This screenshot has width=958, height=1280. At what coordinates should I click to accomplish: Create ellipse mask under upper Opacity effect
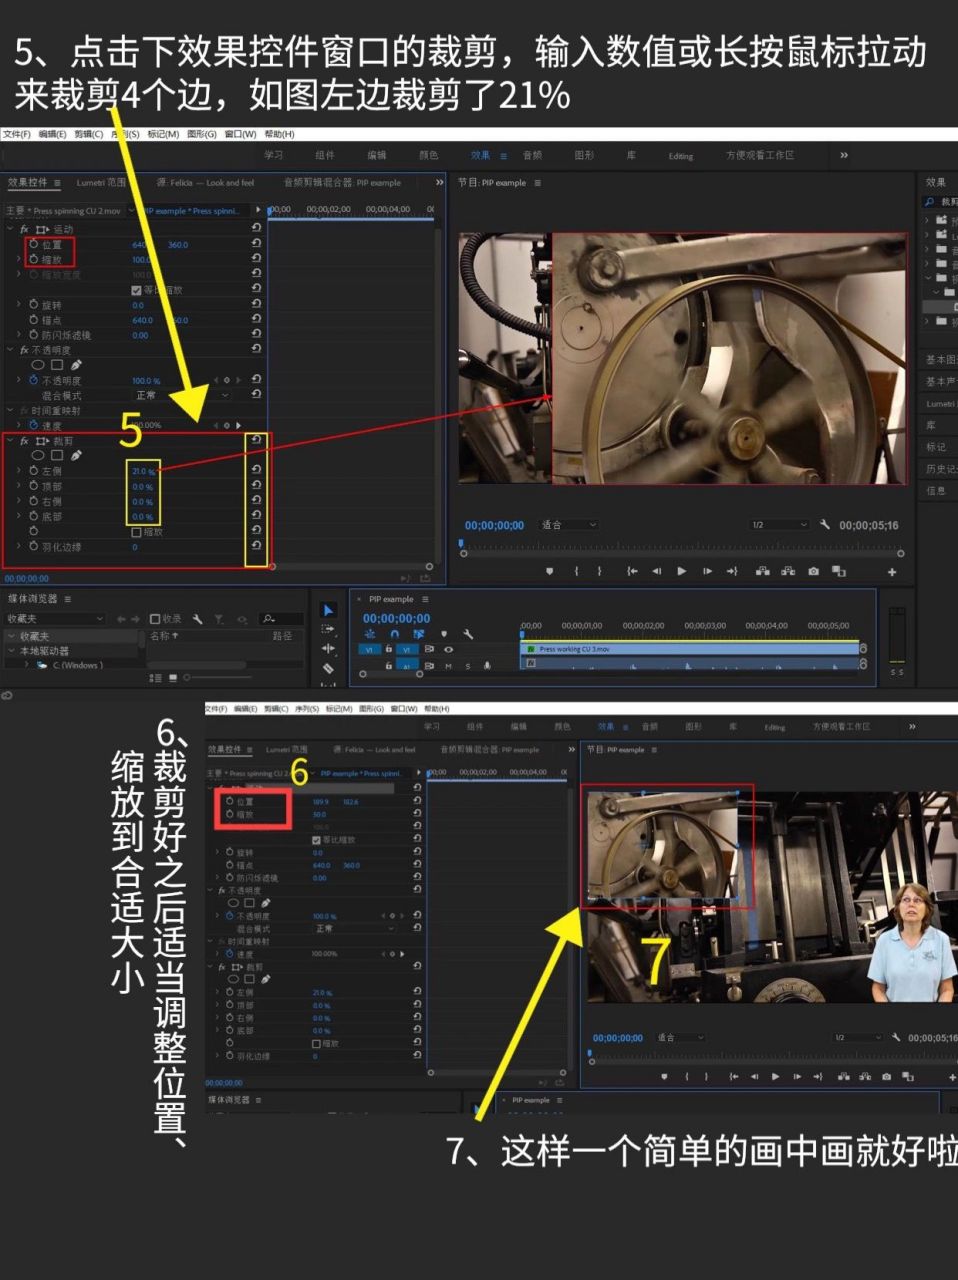coord(38,365)
